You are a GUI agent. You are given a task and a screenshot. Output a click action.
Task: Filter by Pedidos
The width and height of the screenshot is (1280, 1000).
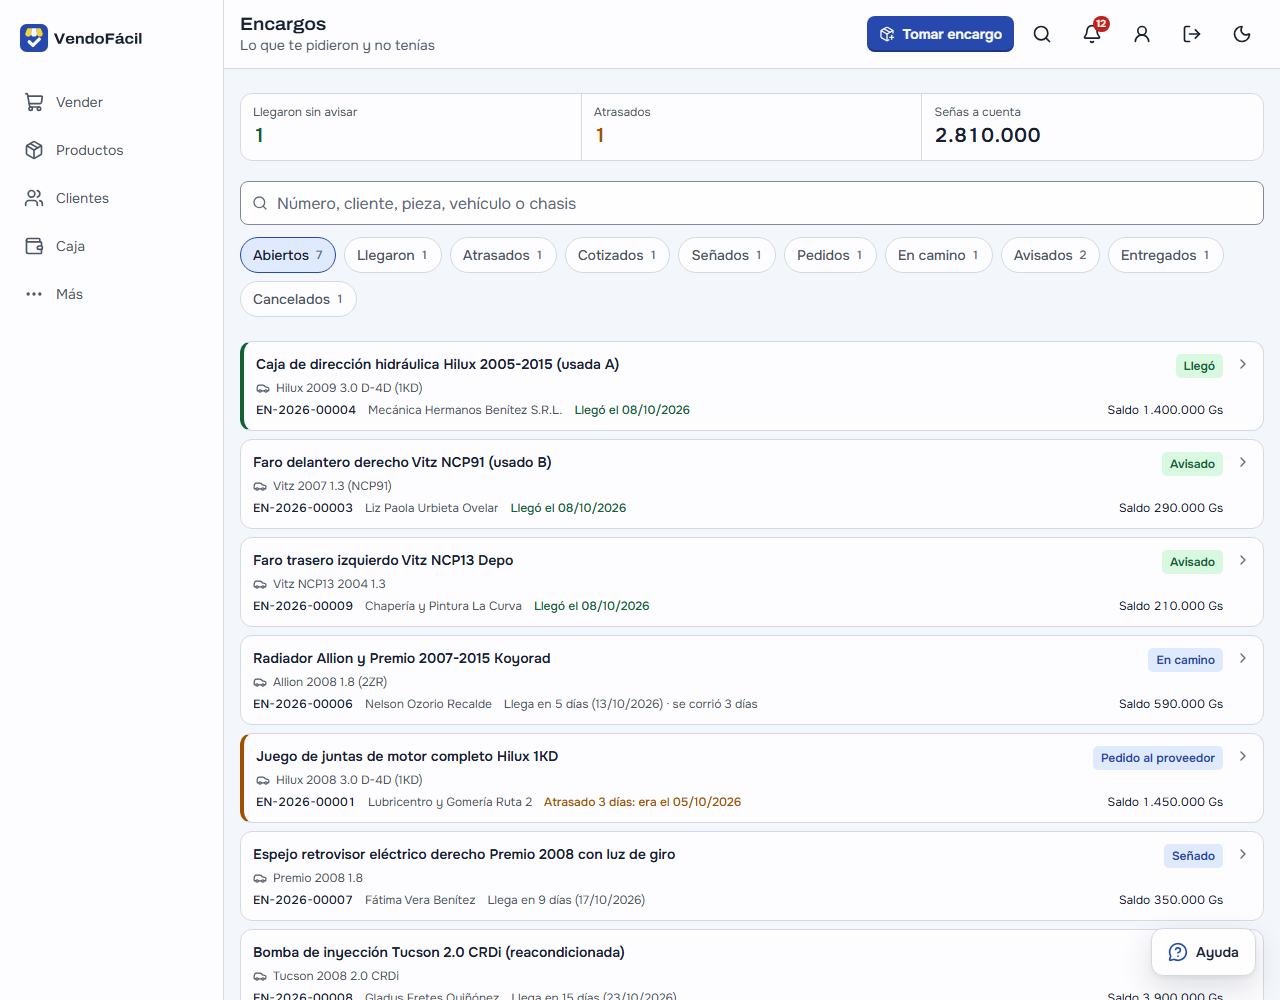coord(830,255)
